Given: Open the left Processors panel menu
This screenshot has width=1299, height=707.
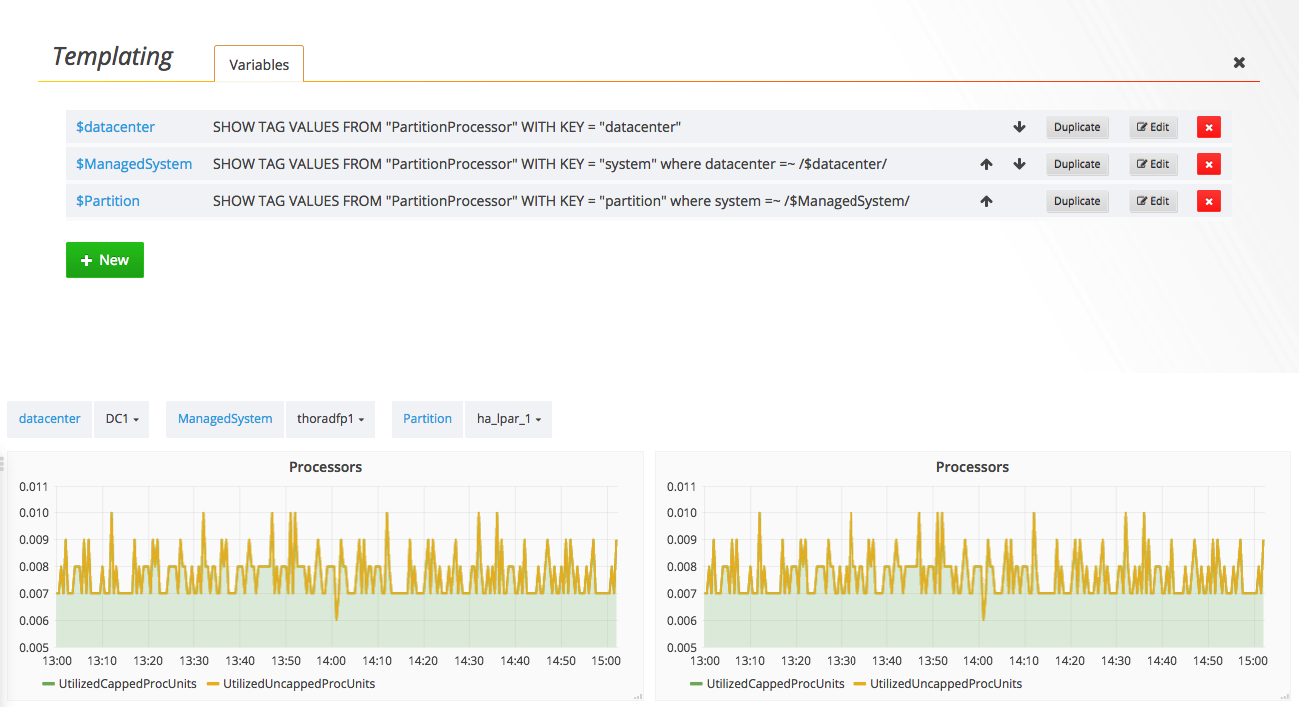Looking at the screenshot, I should click(325, 467).
